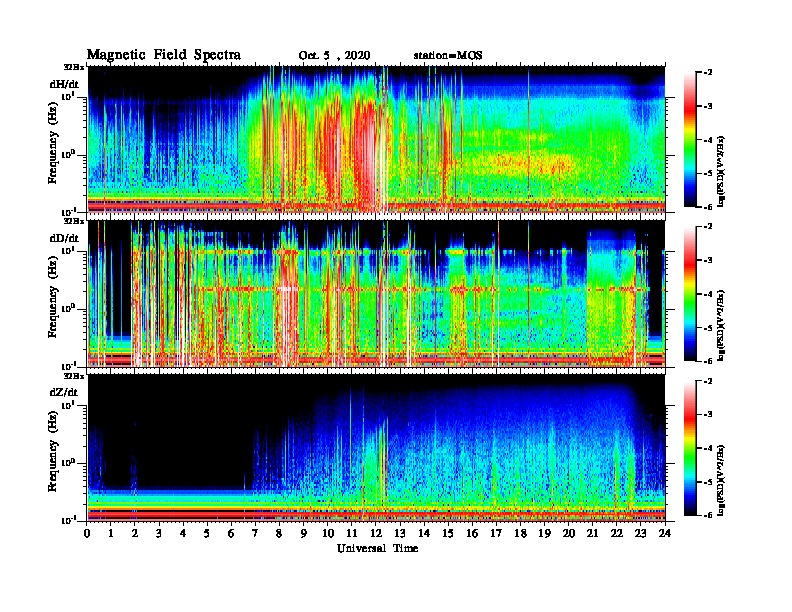The width and height of the screenshot is (792, 612).
Task: Click the hour 21 tick label
Action: click(x=592, y=533)
